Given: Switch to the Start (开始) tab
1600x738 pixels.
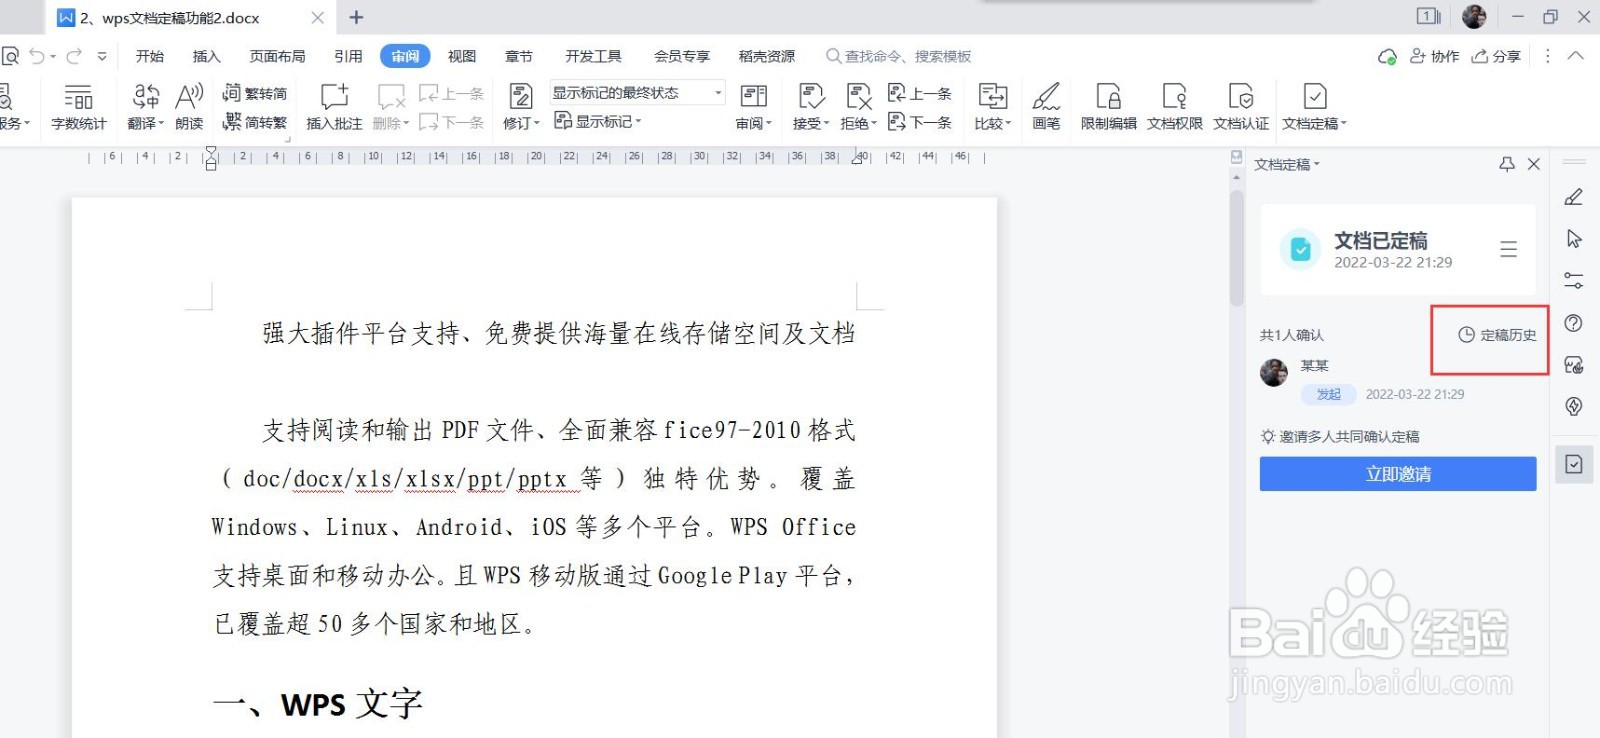Looking at the screenshot, I should click(150, 56).
